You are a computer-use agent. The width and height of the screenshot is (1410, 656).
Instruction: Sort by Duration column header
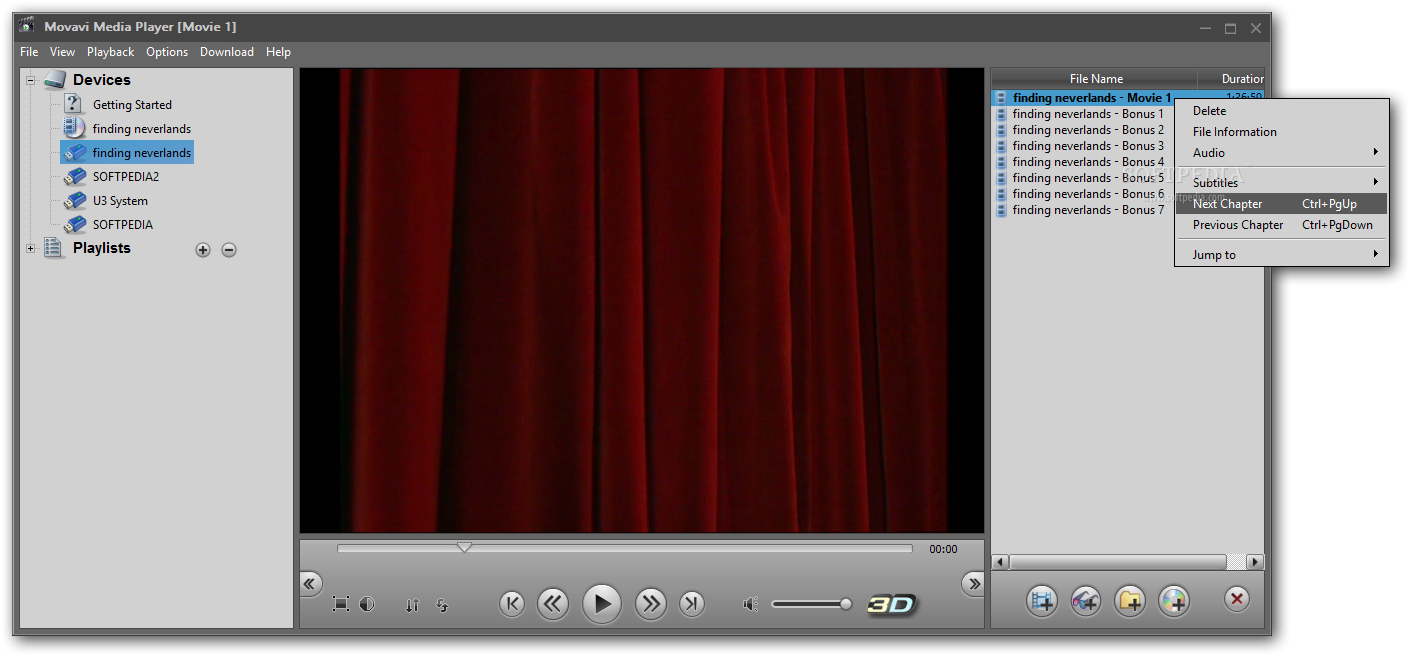pos(1232,79)
